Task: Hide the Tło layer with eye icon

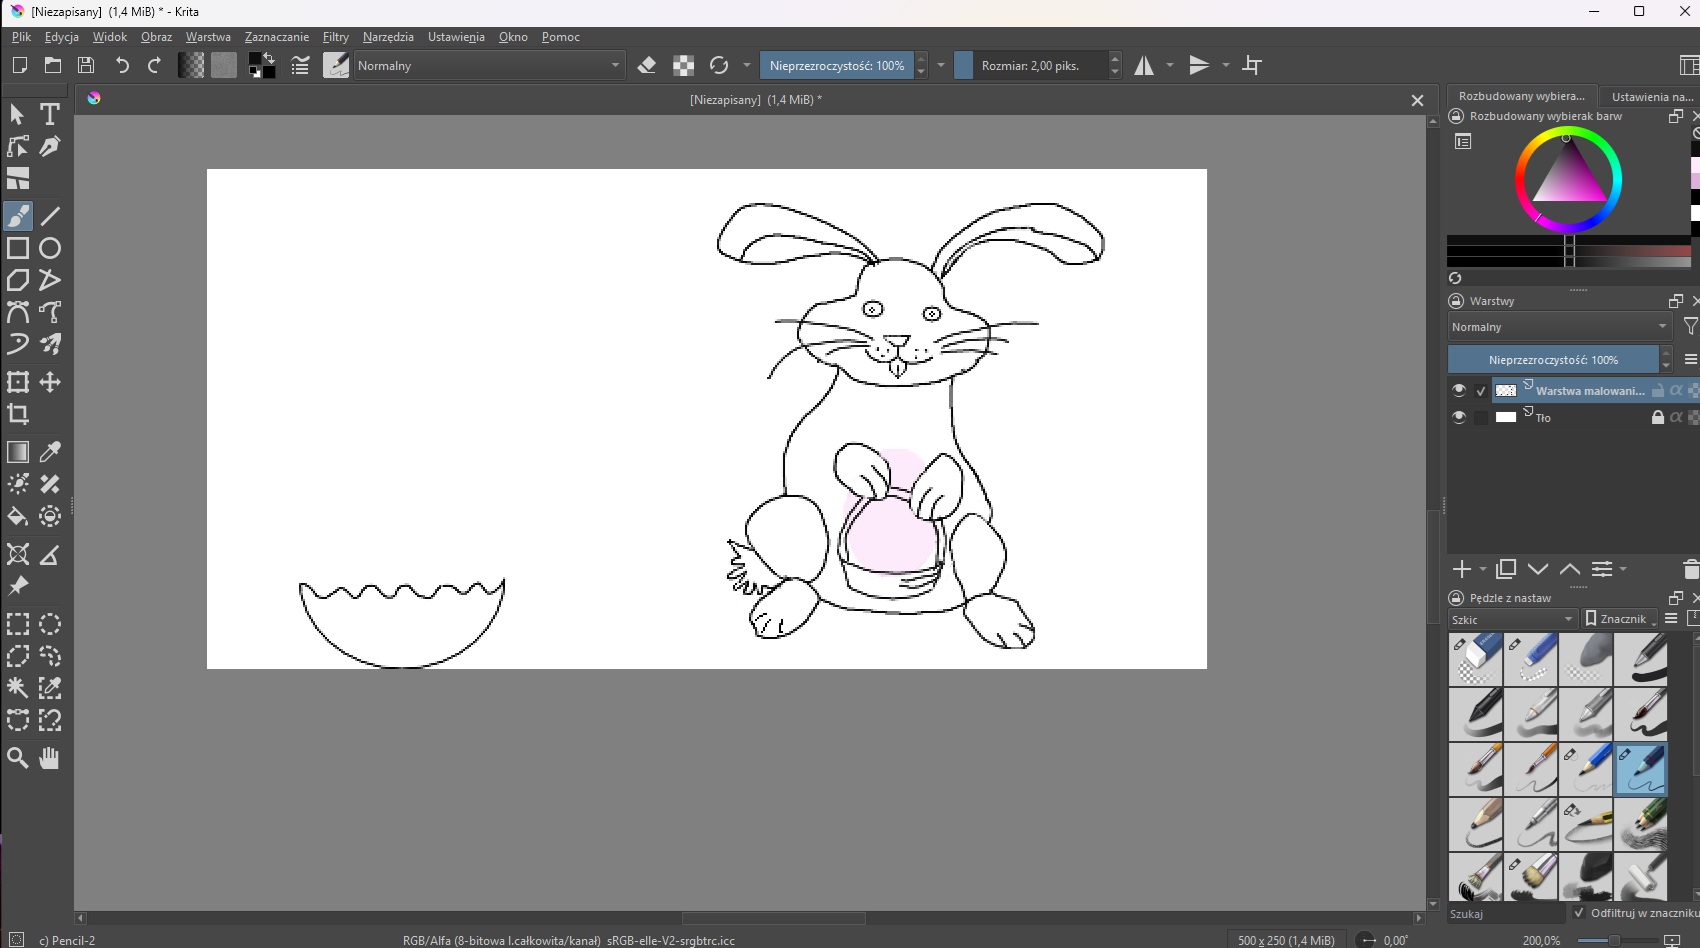Action: pos(1459,417)
